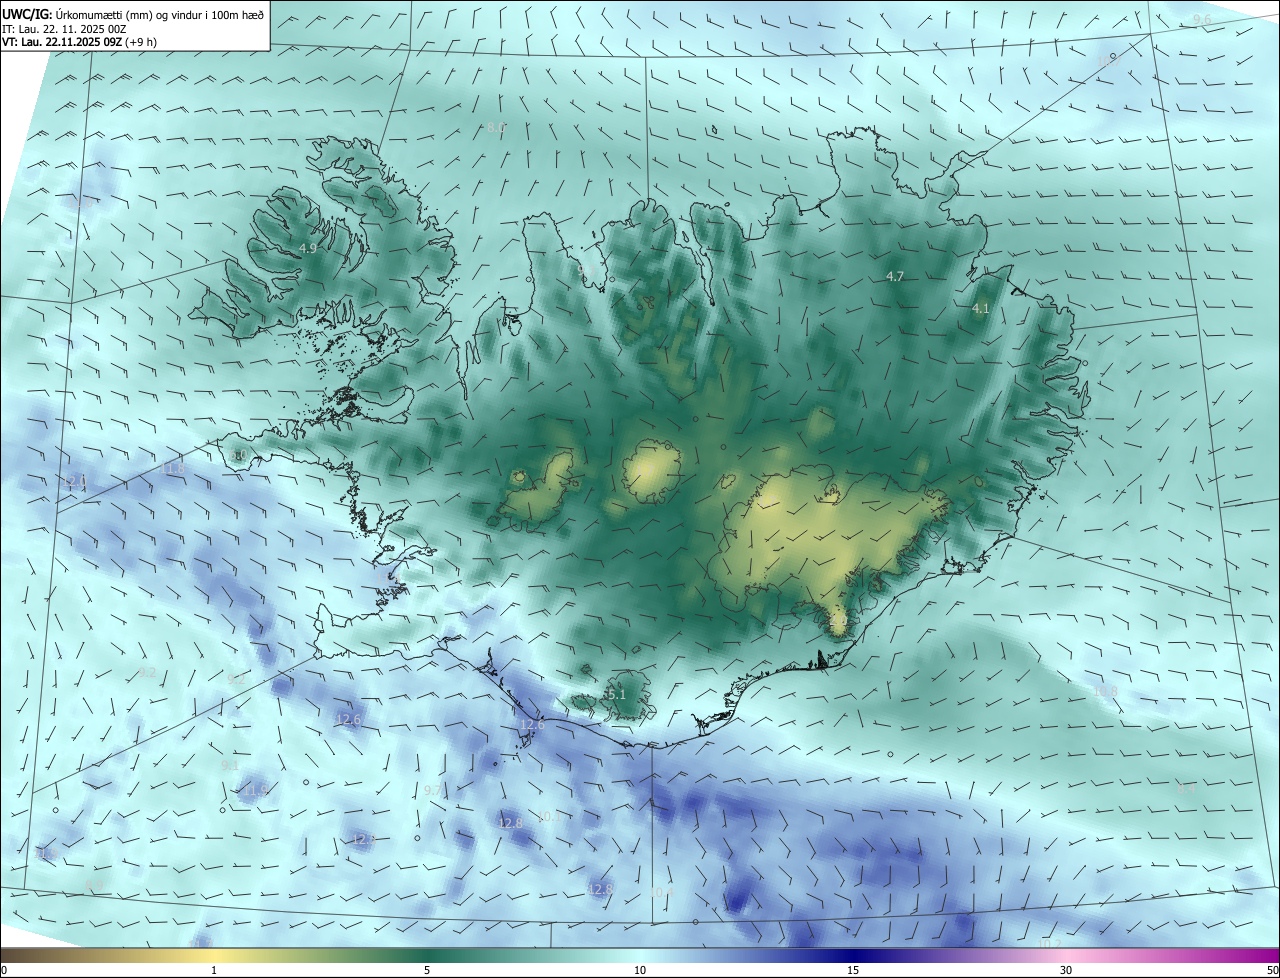
Task: Click the 5.1 value near the south coast
Action: click(615, 694)
